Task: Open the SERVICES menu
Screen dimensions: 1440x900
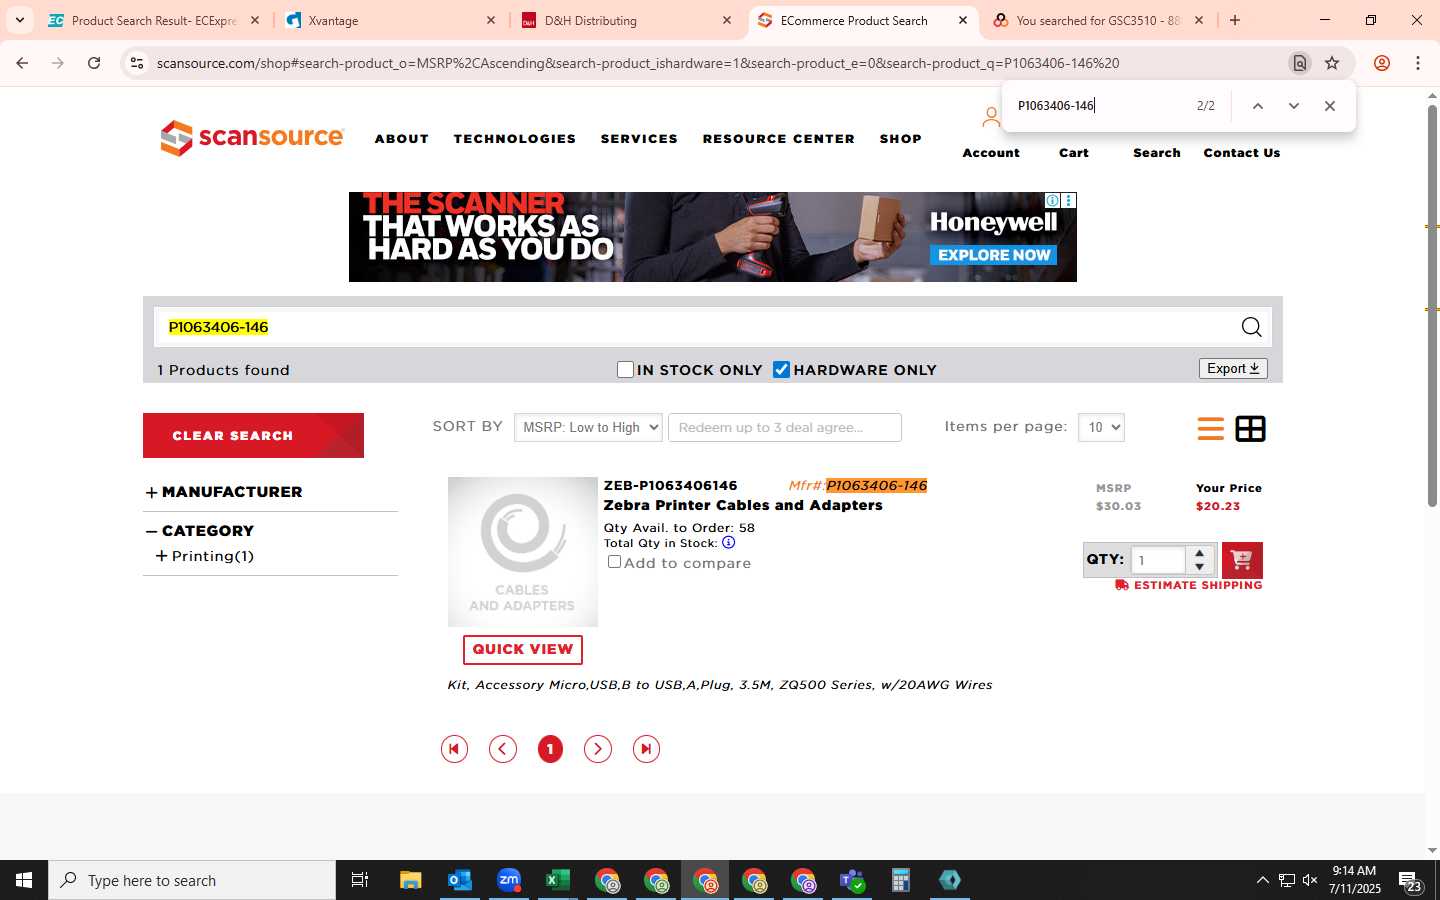Action: 639,139
